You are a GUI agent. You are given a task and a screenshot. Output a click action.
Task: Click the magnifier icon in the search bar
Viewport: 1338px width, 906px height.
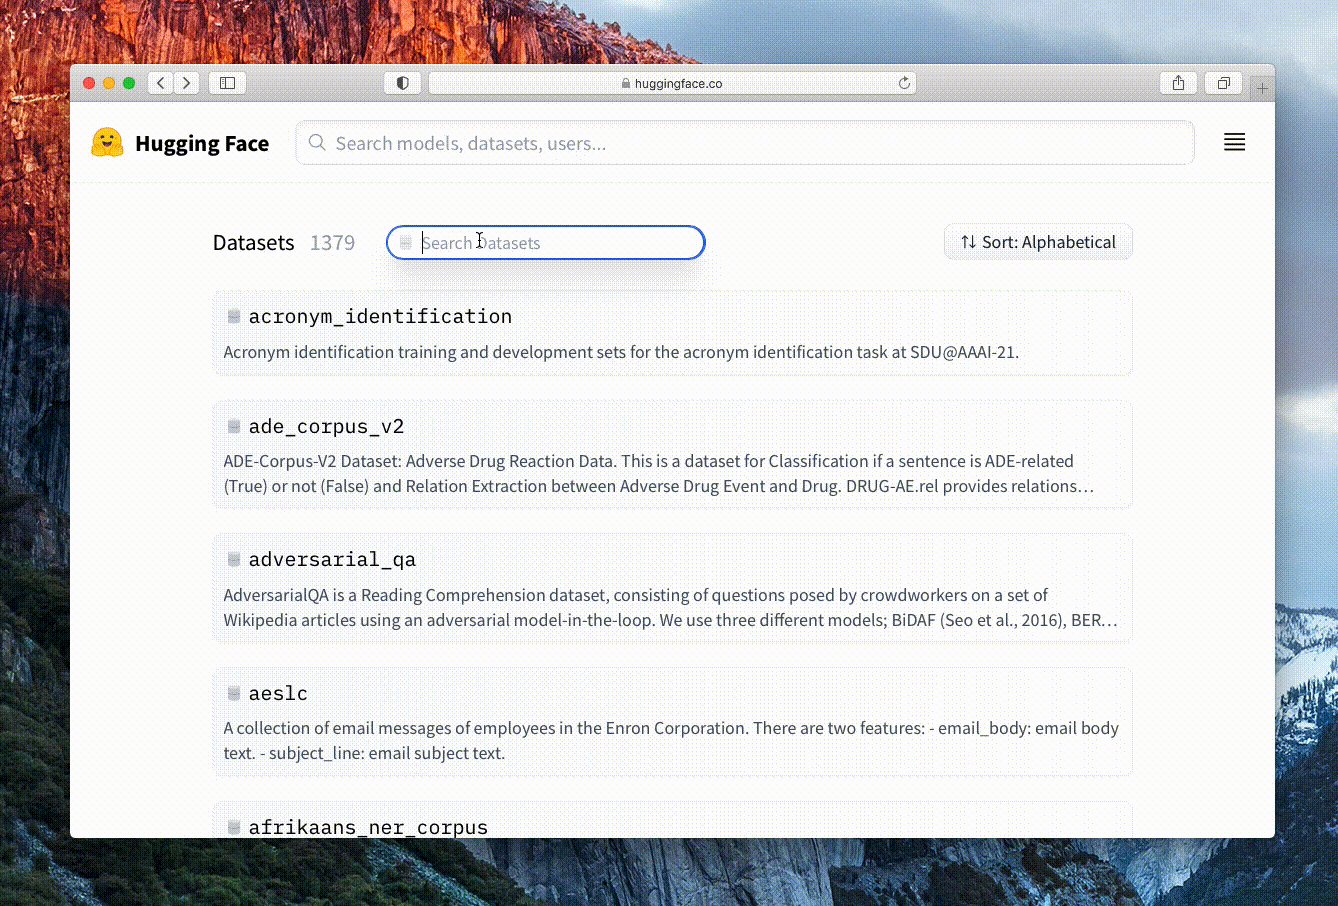pos(316,143)
